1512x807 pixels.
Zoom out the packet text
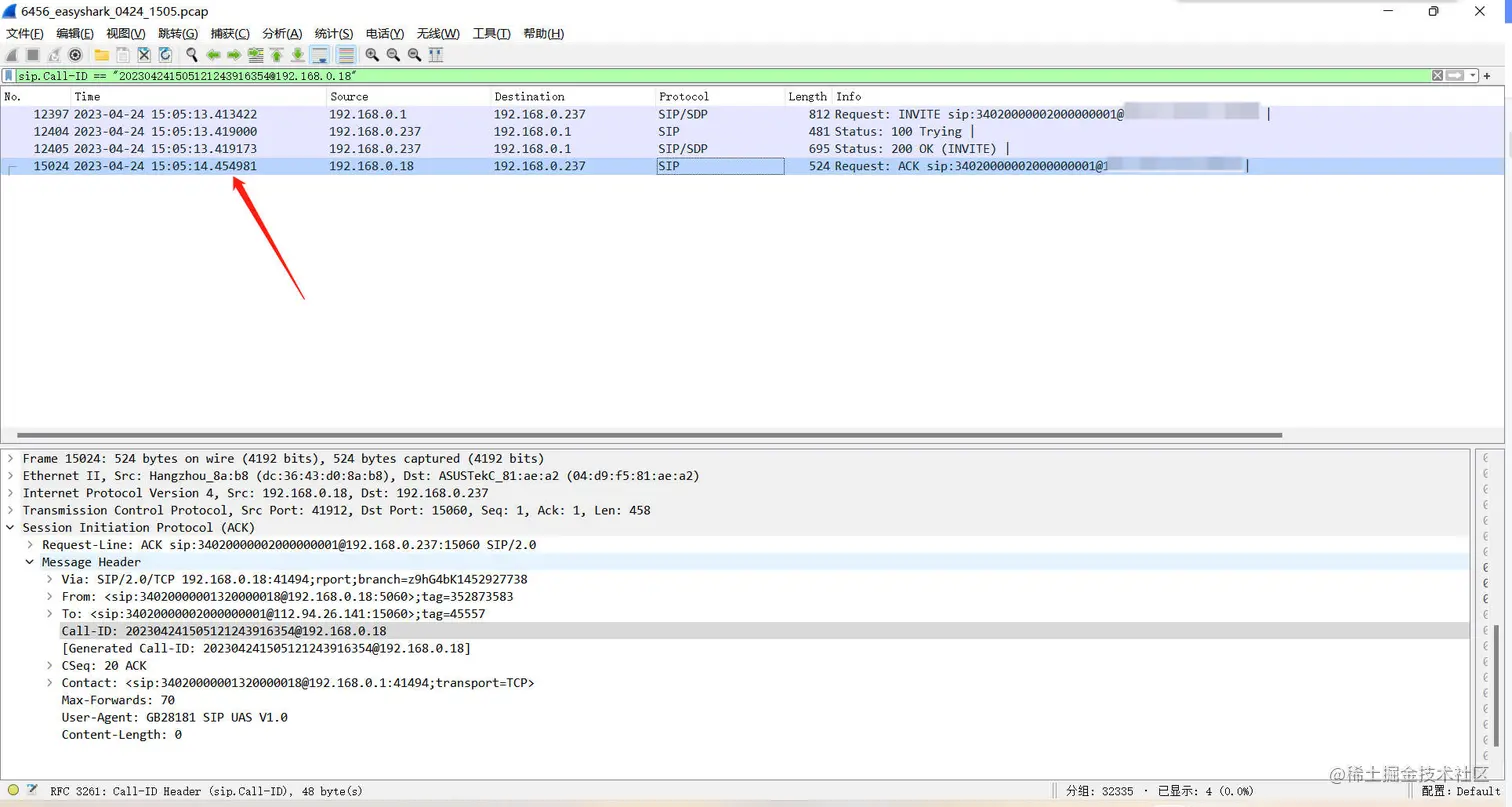[393, 55]
